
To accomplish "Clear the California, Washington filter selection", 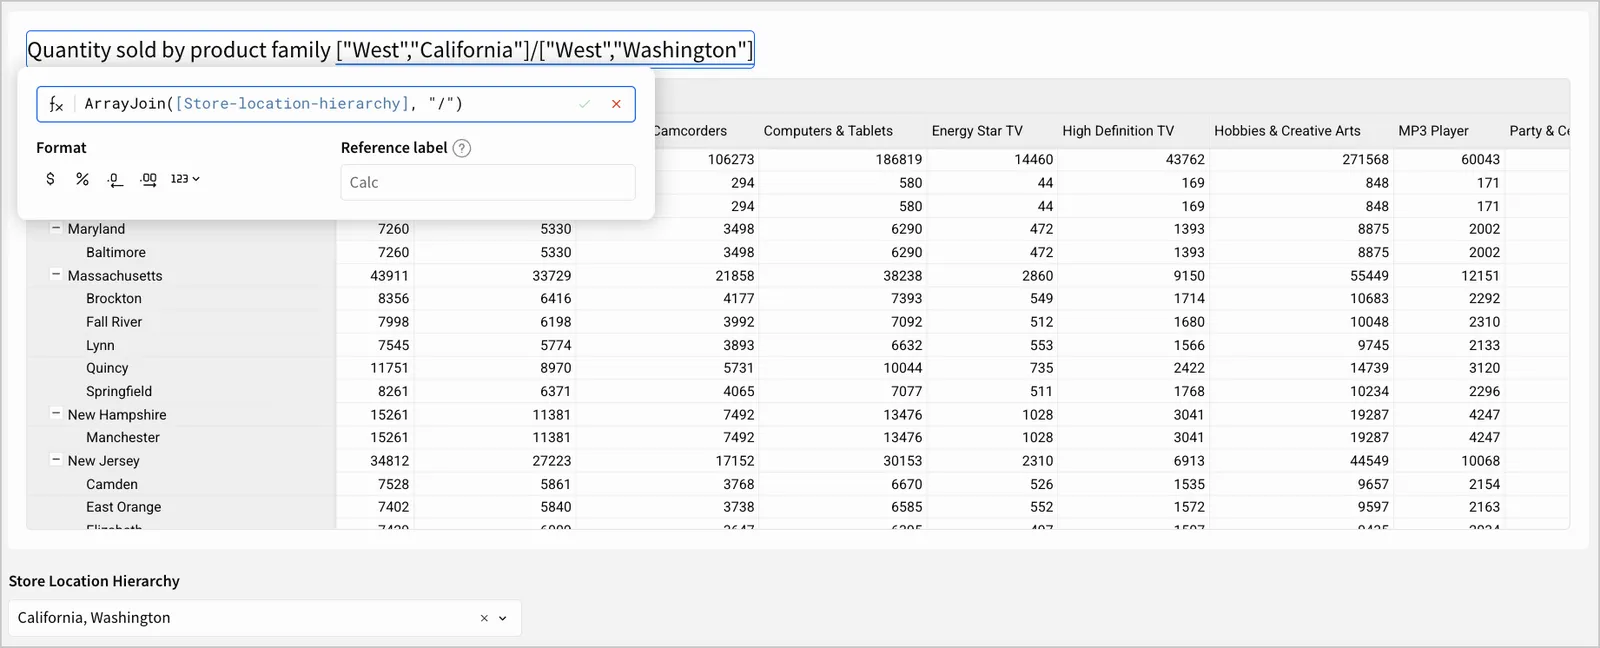I will point(484,618).
